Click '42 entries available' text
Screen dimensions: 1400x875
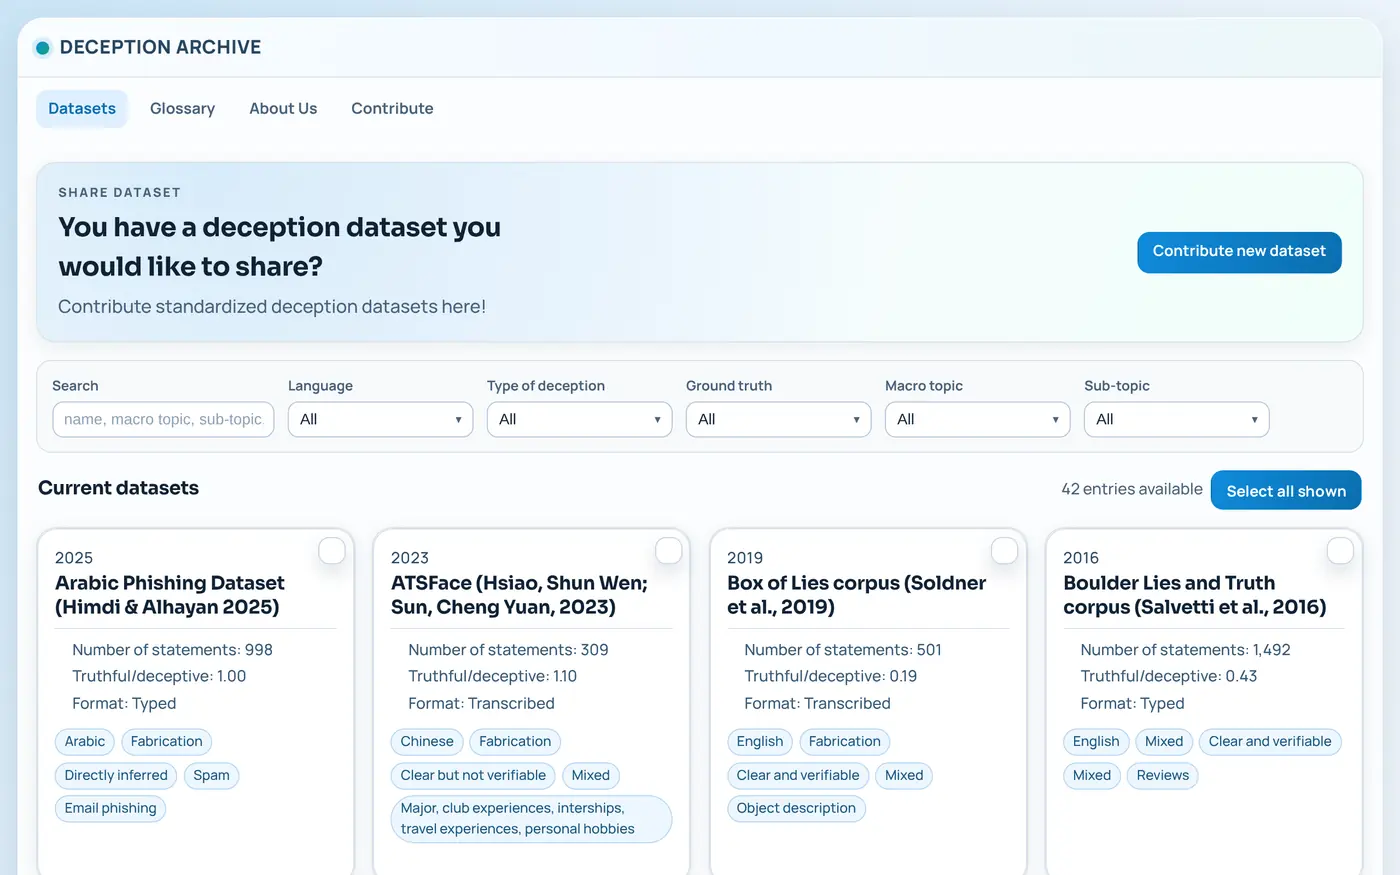[x=1132, y=490]
